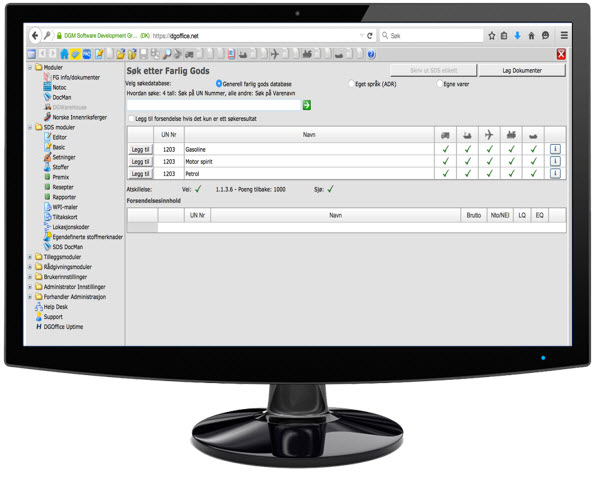
Task: Open the Rapporter item
Action: (64, 197)
